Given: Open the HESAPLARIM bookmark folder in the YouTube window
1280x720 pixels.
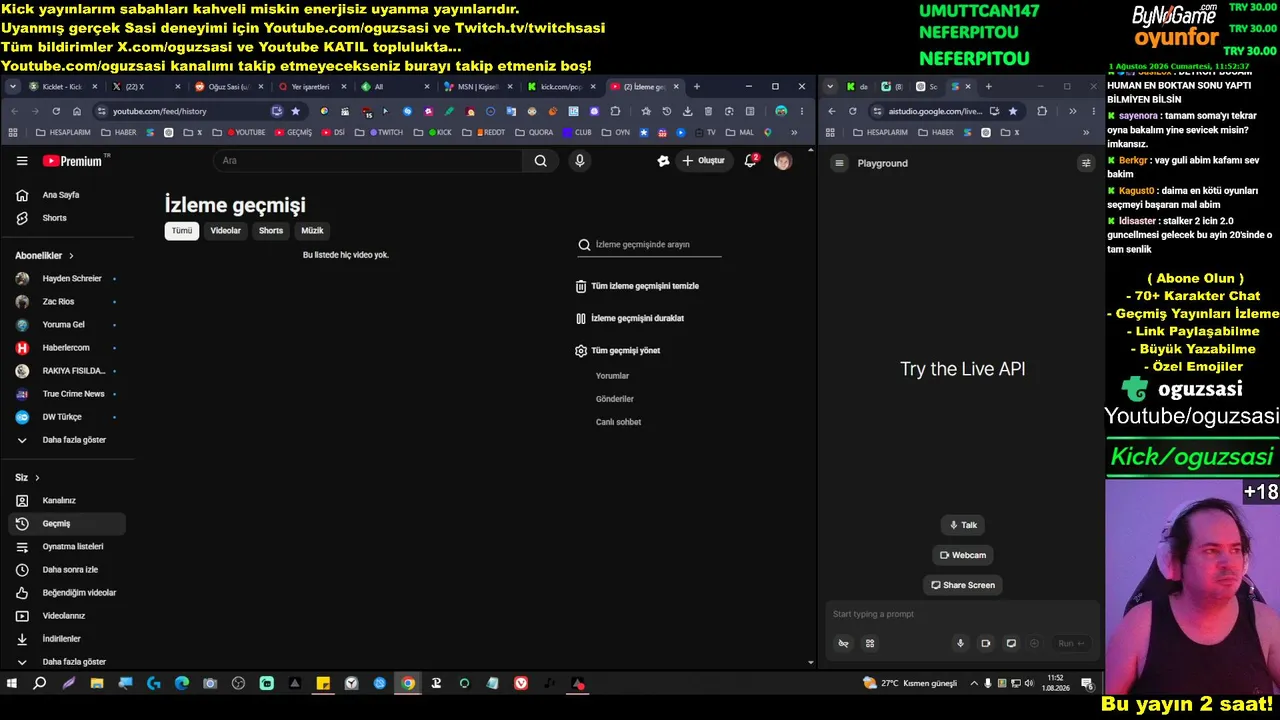Looking at the screenshot, I should point(63,132).
